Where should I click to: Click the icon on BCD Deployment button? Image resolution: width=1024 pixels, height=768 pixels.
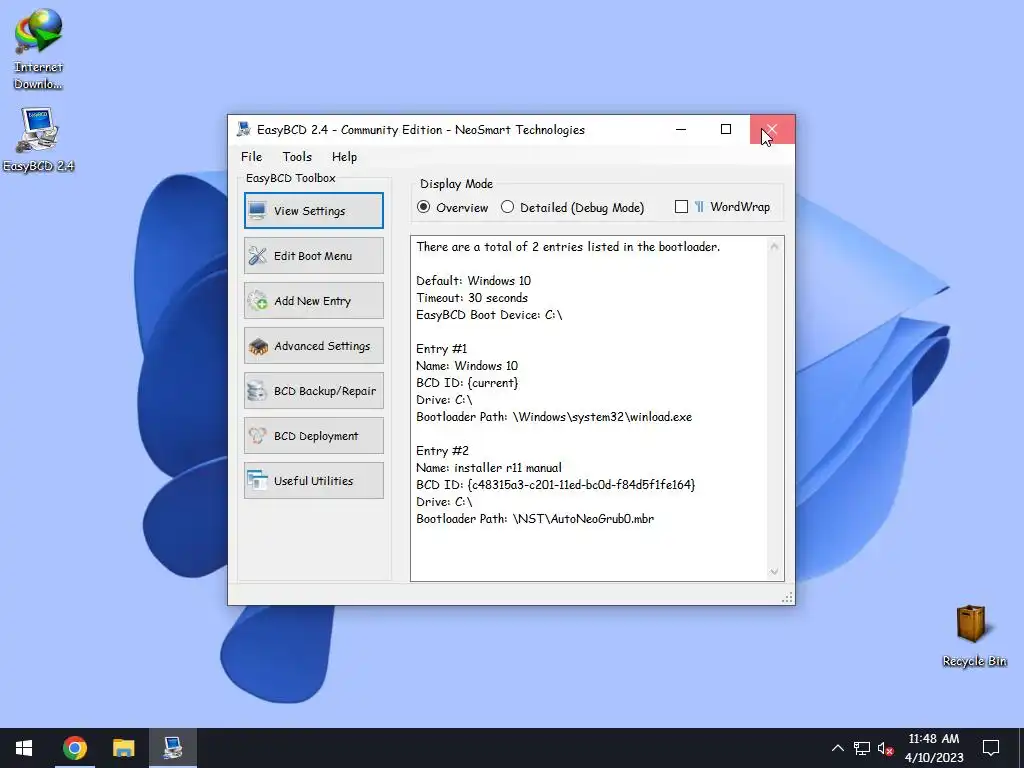click(x=257, y=436)
